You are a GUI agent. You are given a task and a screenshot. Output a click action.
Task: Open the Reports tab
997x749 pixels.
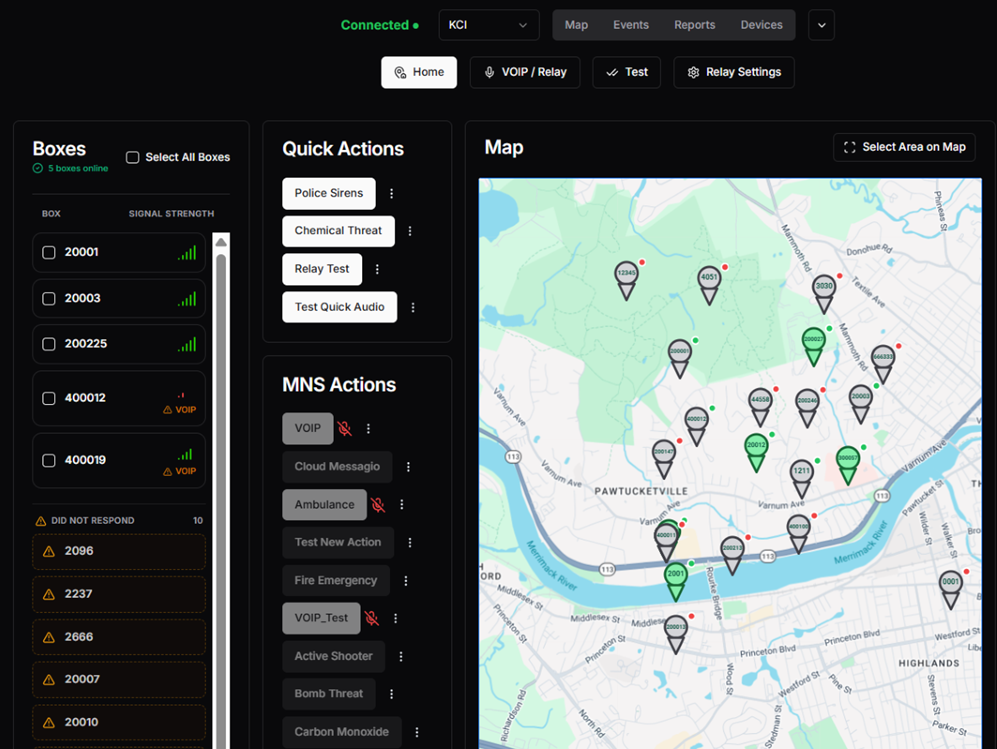694,25
